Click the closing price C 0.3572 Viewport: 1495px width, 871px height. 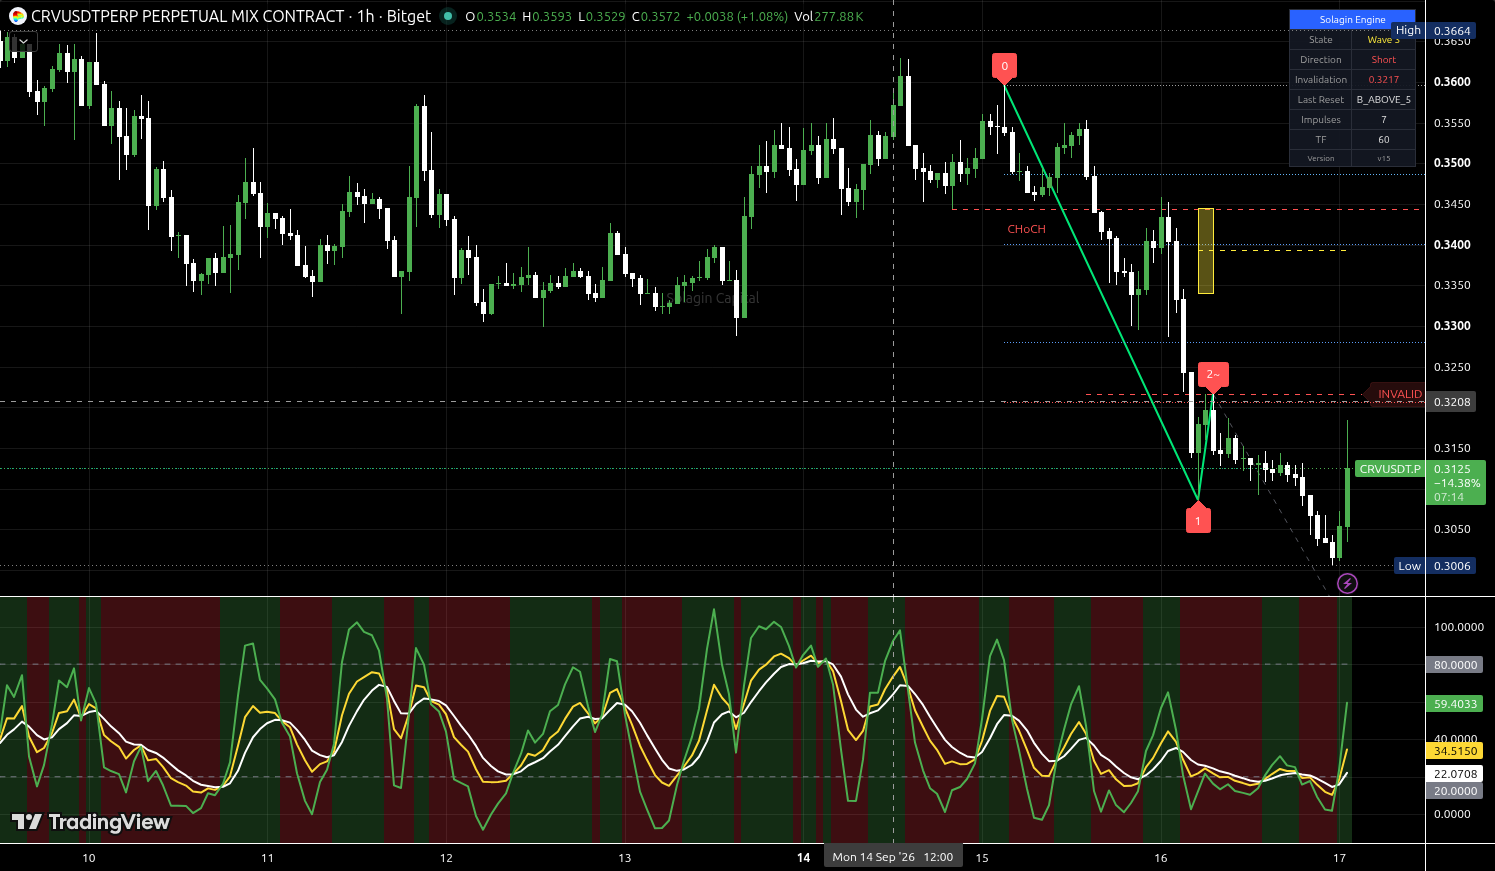tap(655, 17)
